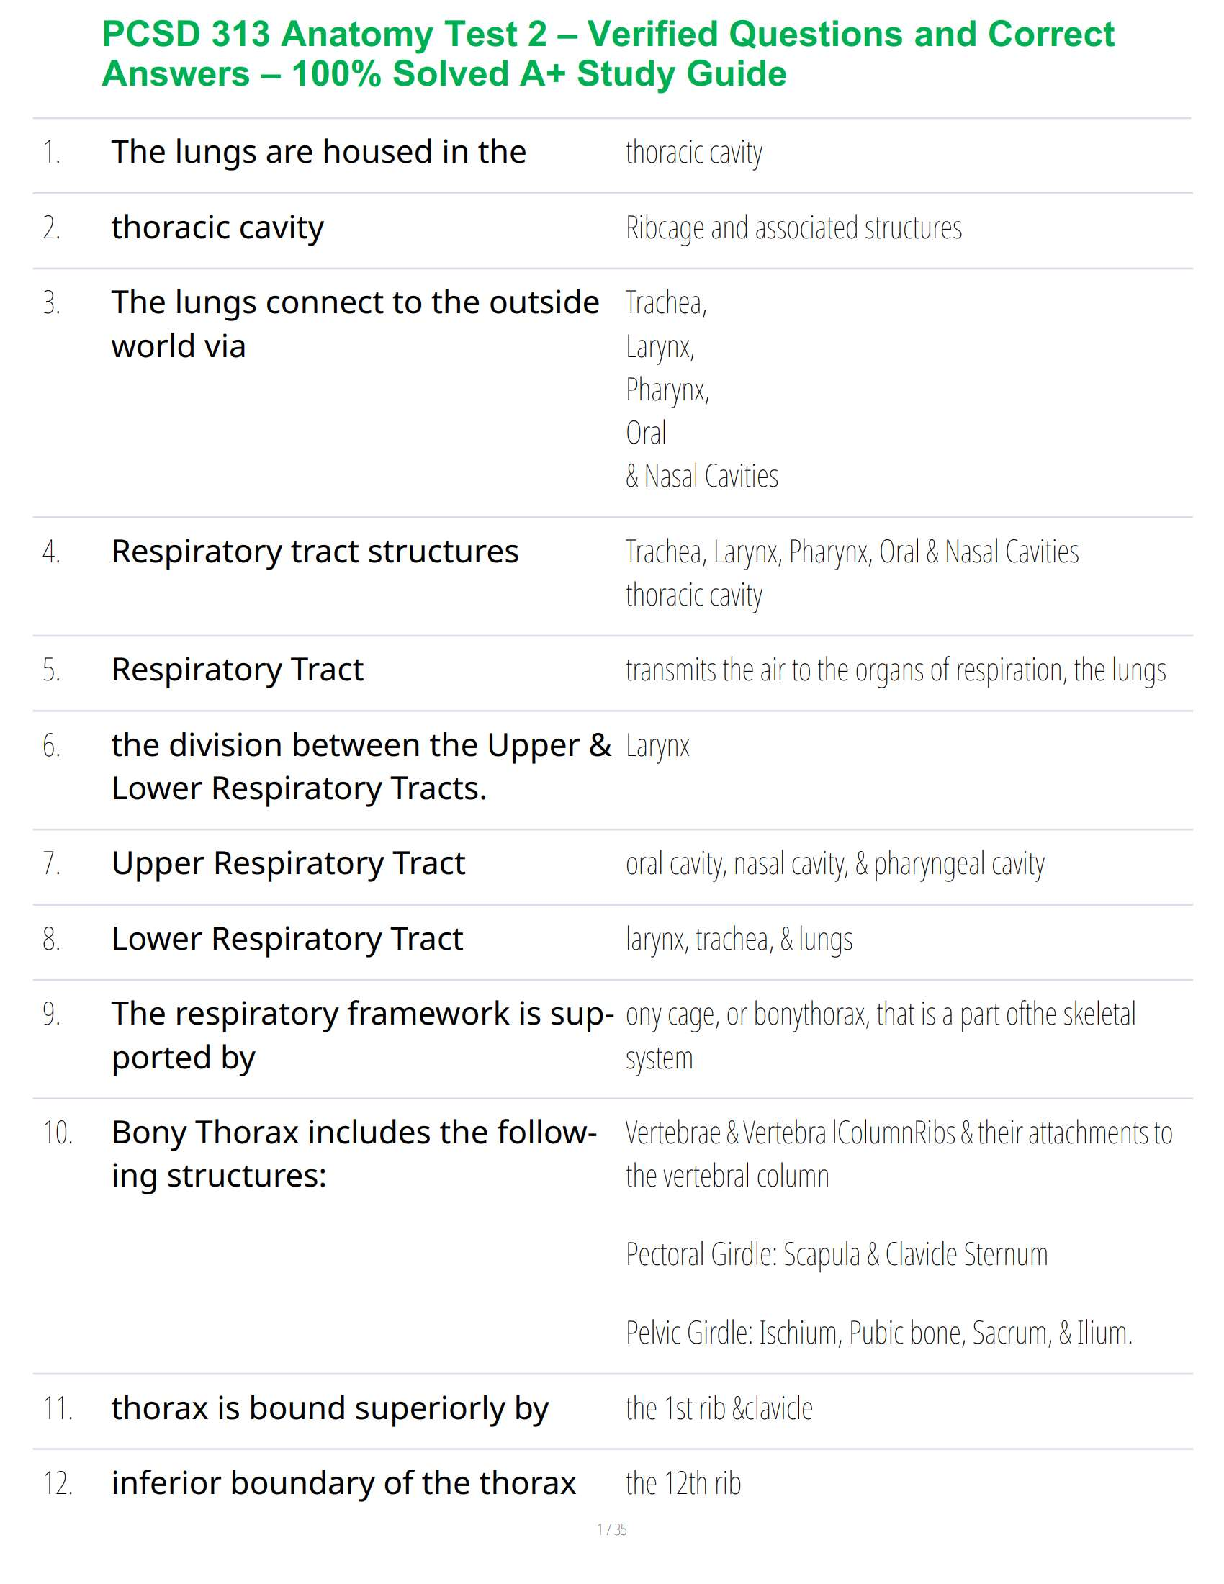
Task: Click the green study guide title heading
Action: pos(608,54)
